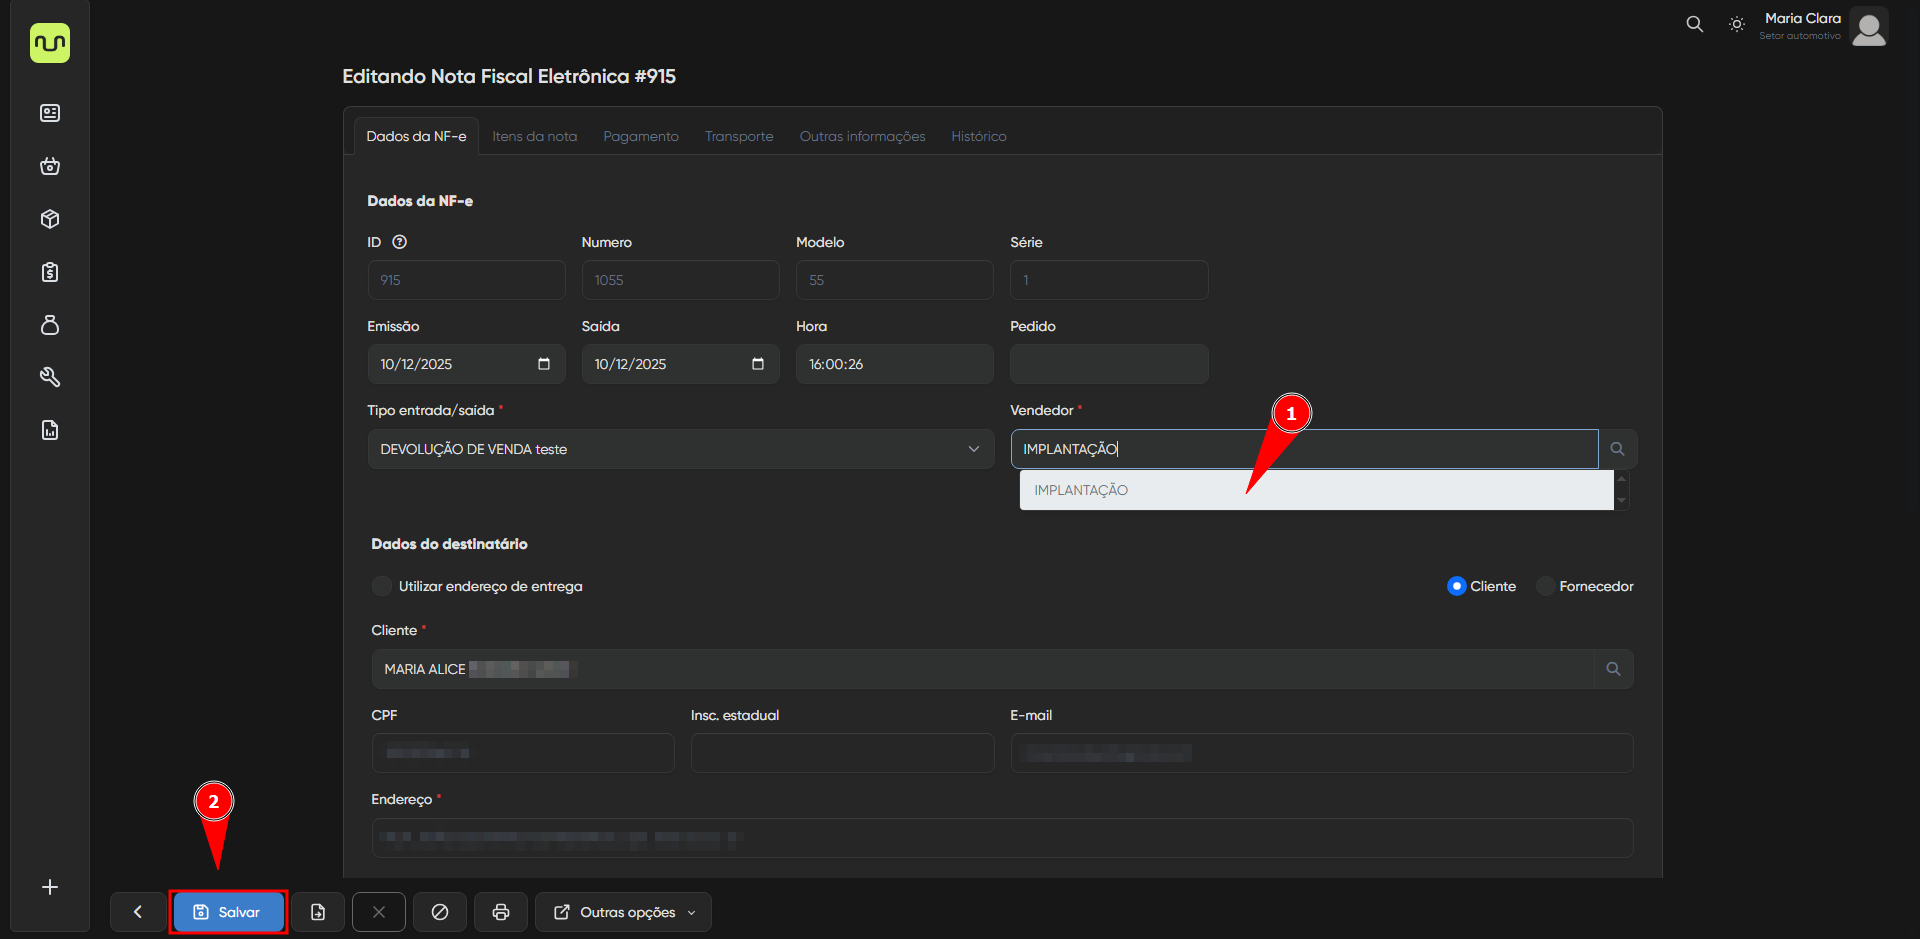Image resolution: width=1920 pixels, height=939 pixels.
Task: Click the Vendedor search magnifier icon
Action: (x=1617, y=449)
